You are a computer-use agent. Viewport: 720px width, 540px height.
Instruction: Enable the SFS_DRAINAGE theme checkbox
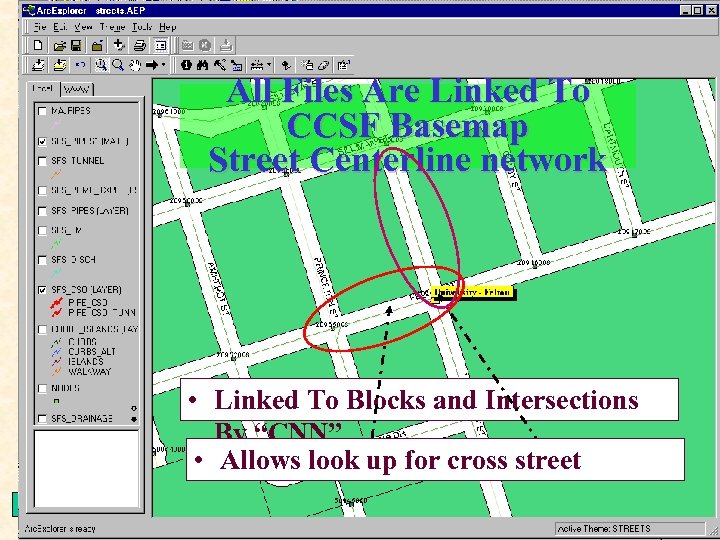tap(42, 419)
